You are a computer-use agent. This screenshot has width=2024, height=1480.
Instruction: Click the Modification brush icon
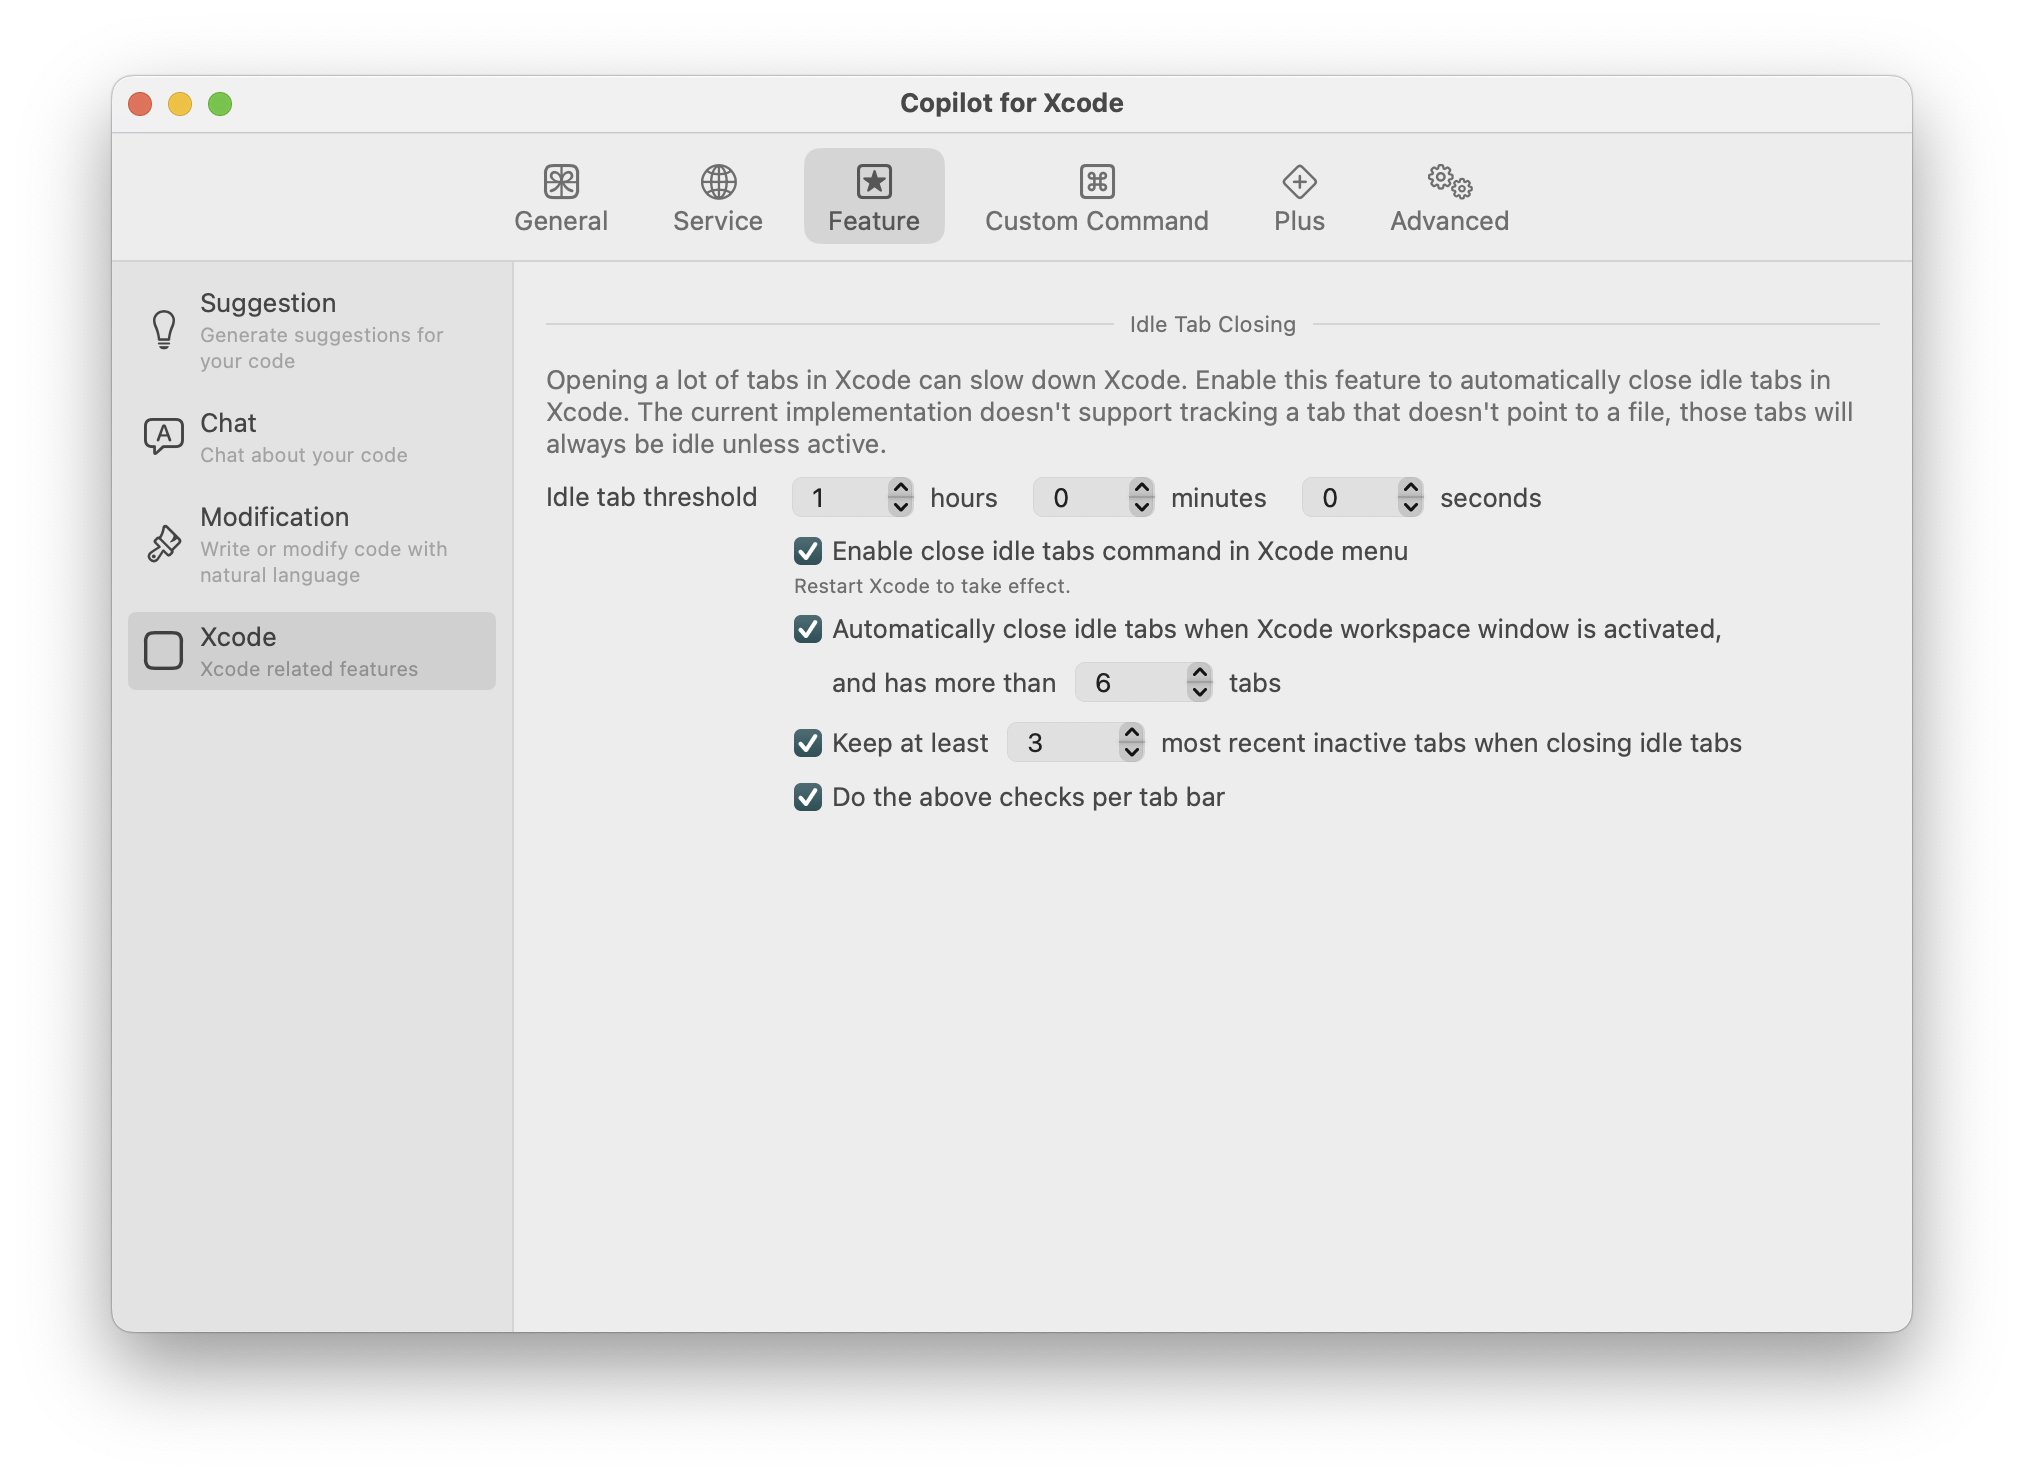(x=164, y=543)
